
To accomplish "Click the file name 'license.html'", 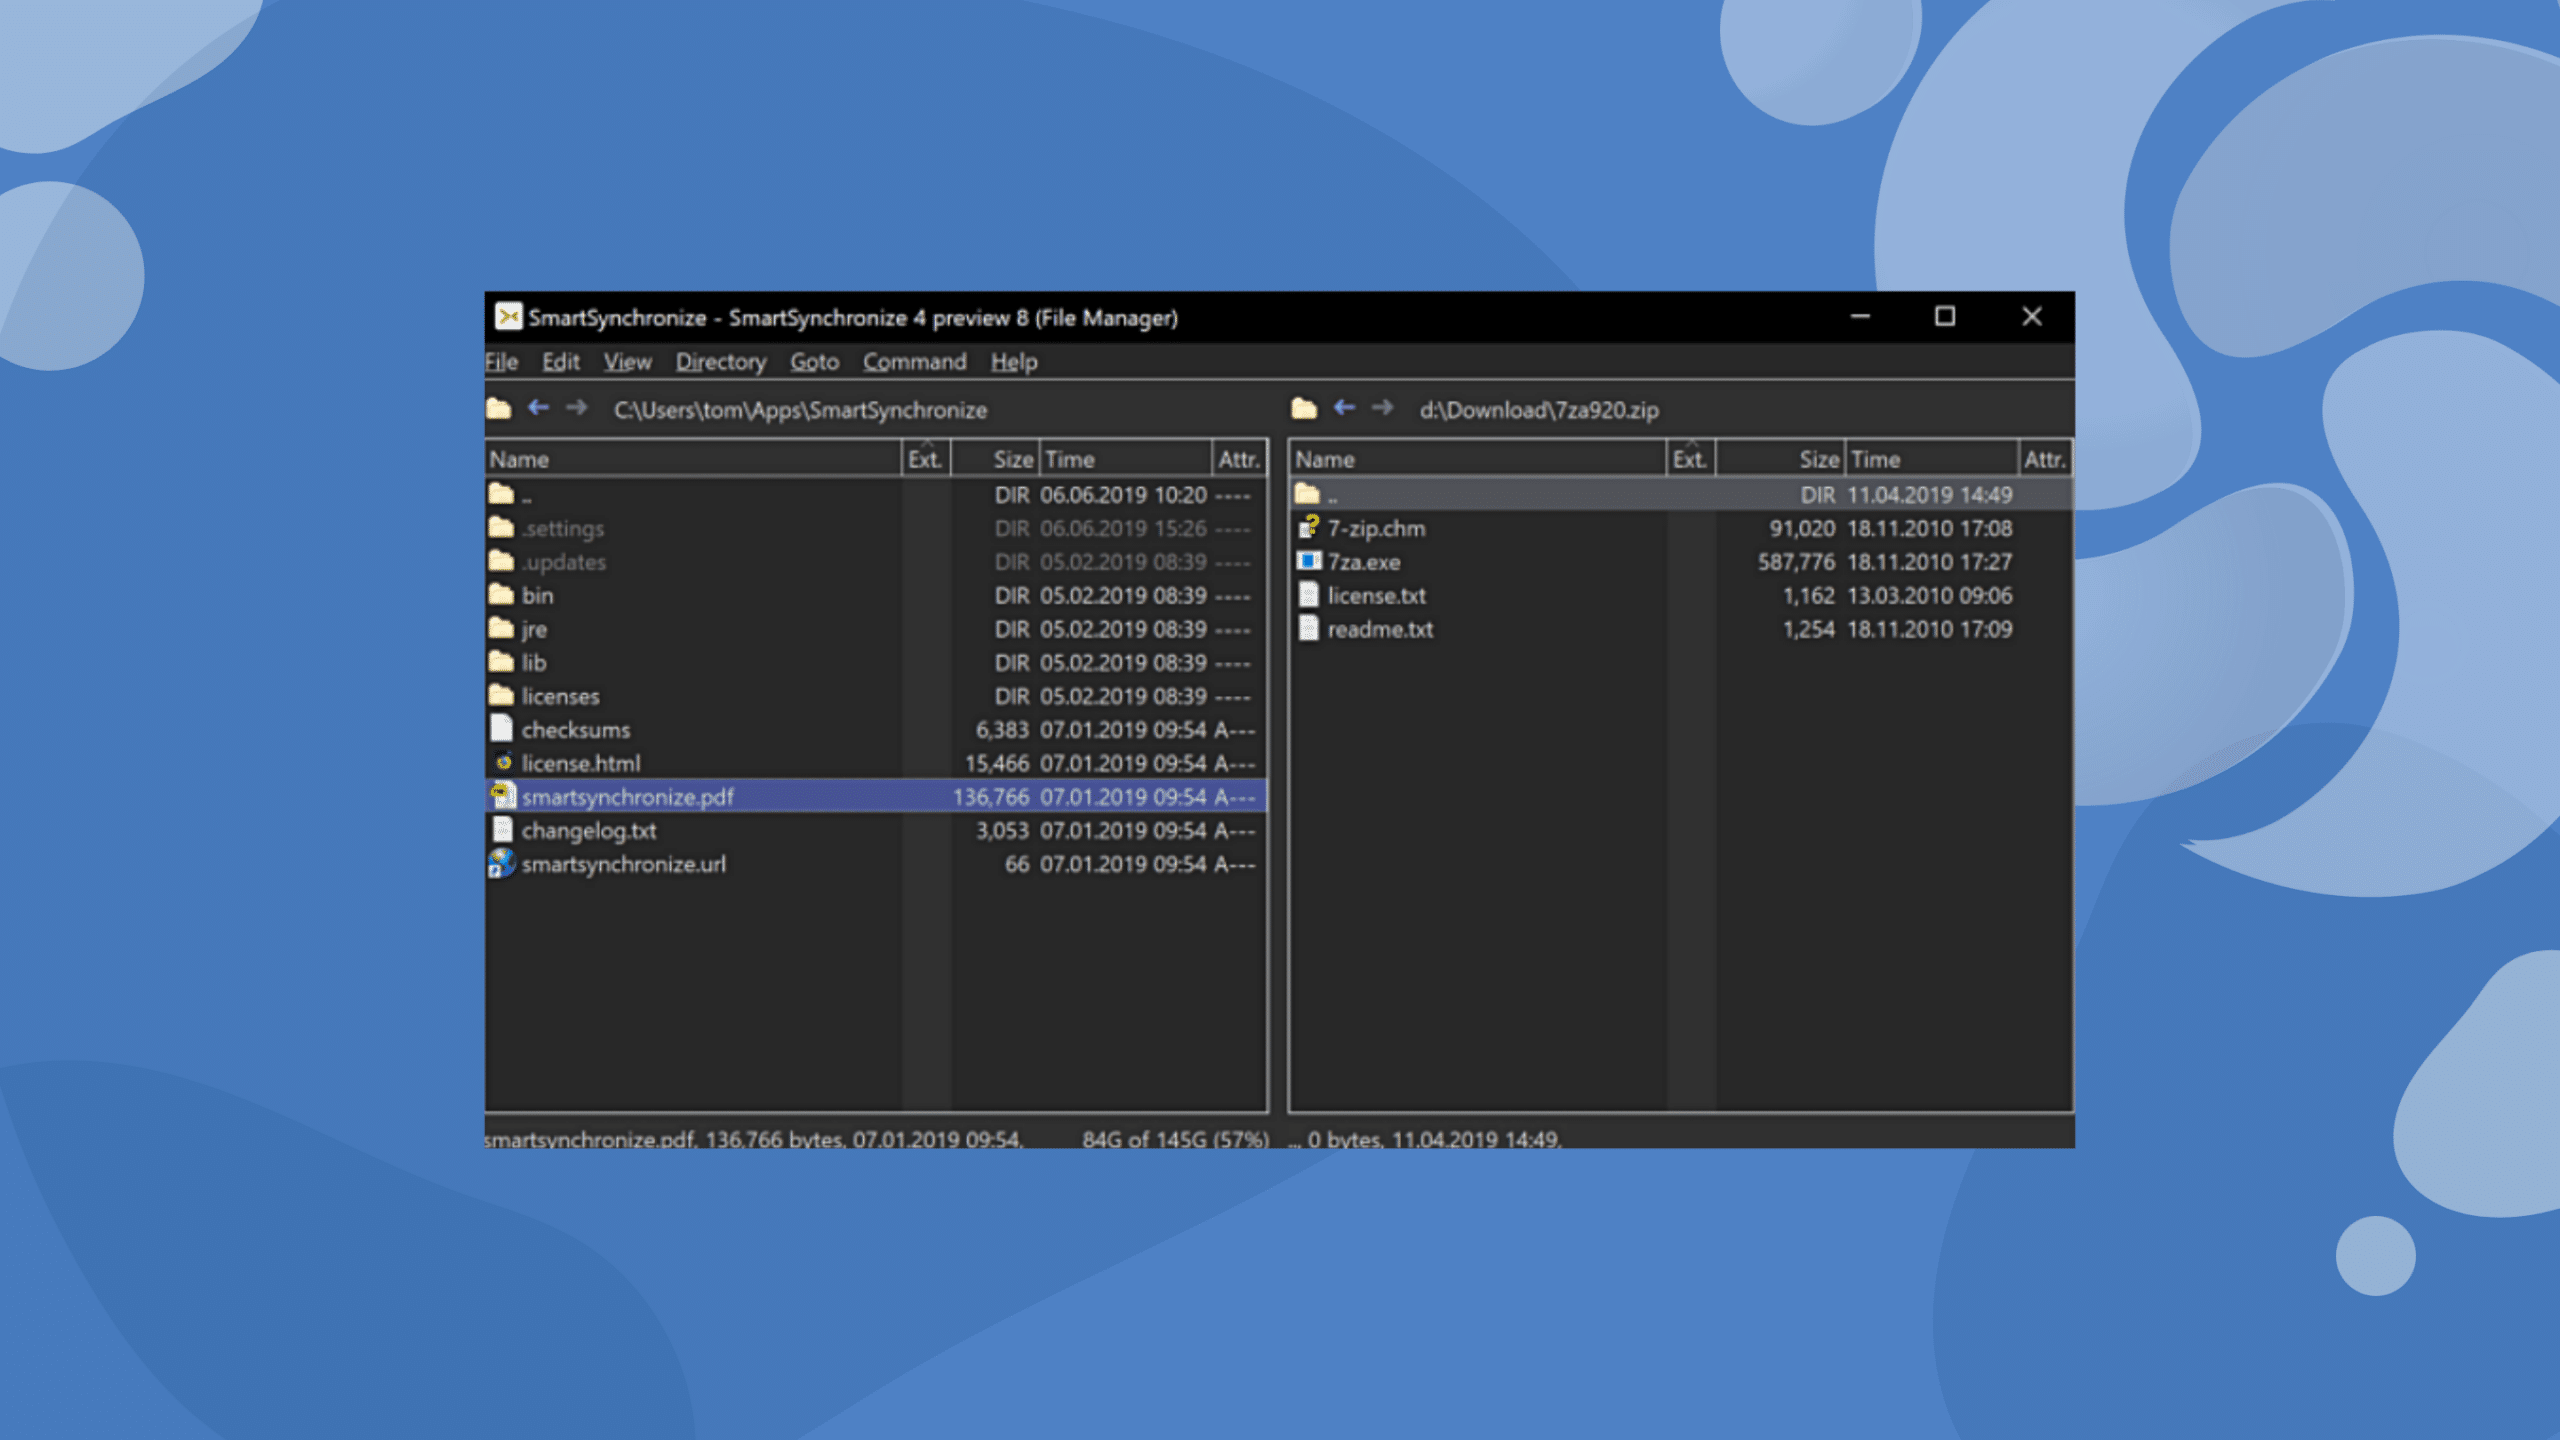I will 581,763.
